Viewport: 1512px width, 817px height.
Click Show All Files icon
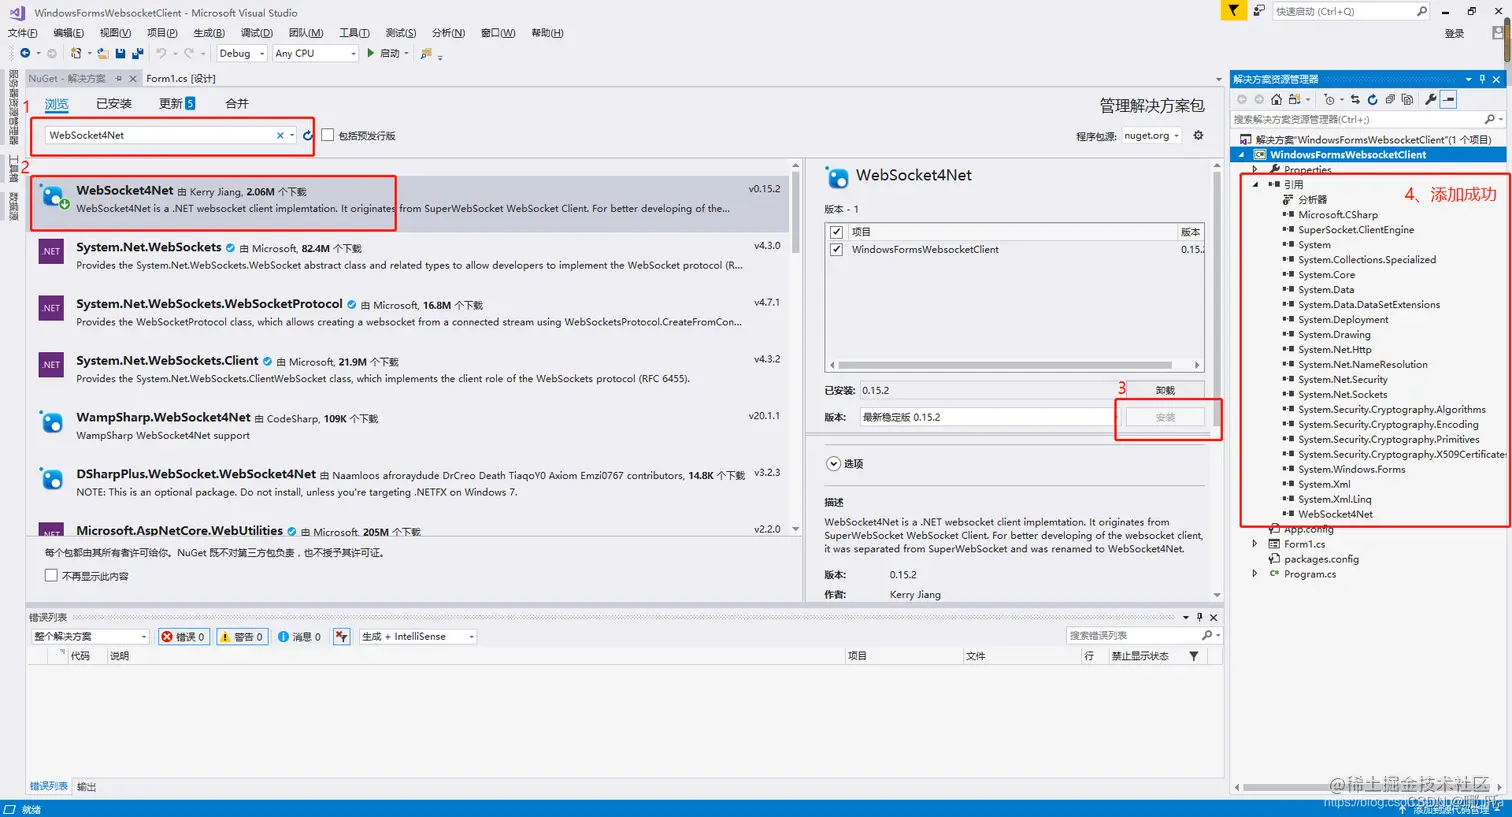(1407, 99)
